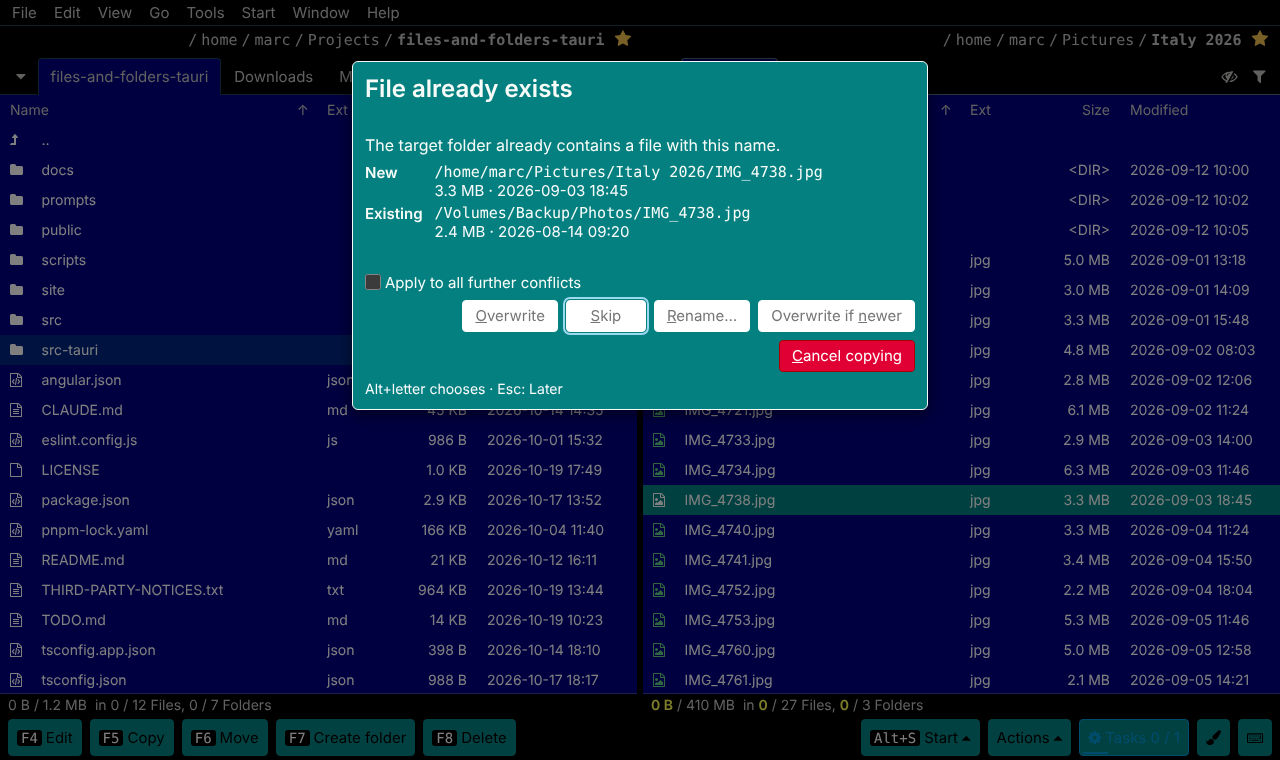The image size is (1280, 760).
Task: Select the IMG_4761.jpg file row
Action: 961,680
